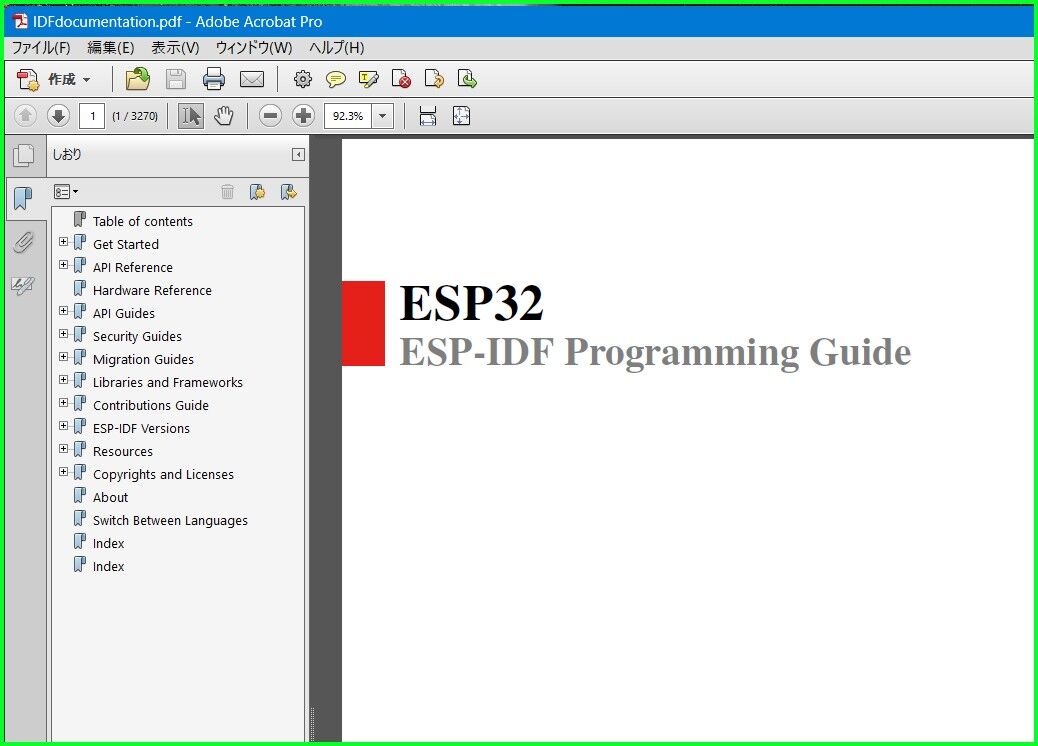This screenshot has height=746, width=1038.
Task: Add a new bookmark in the bookmarks panel
Action: [x=258, y=191]
